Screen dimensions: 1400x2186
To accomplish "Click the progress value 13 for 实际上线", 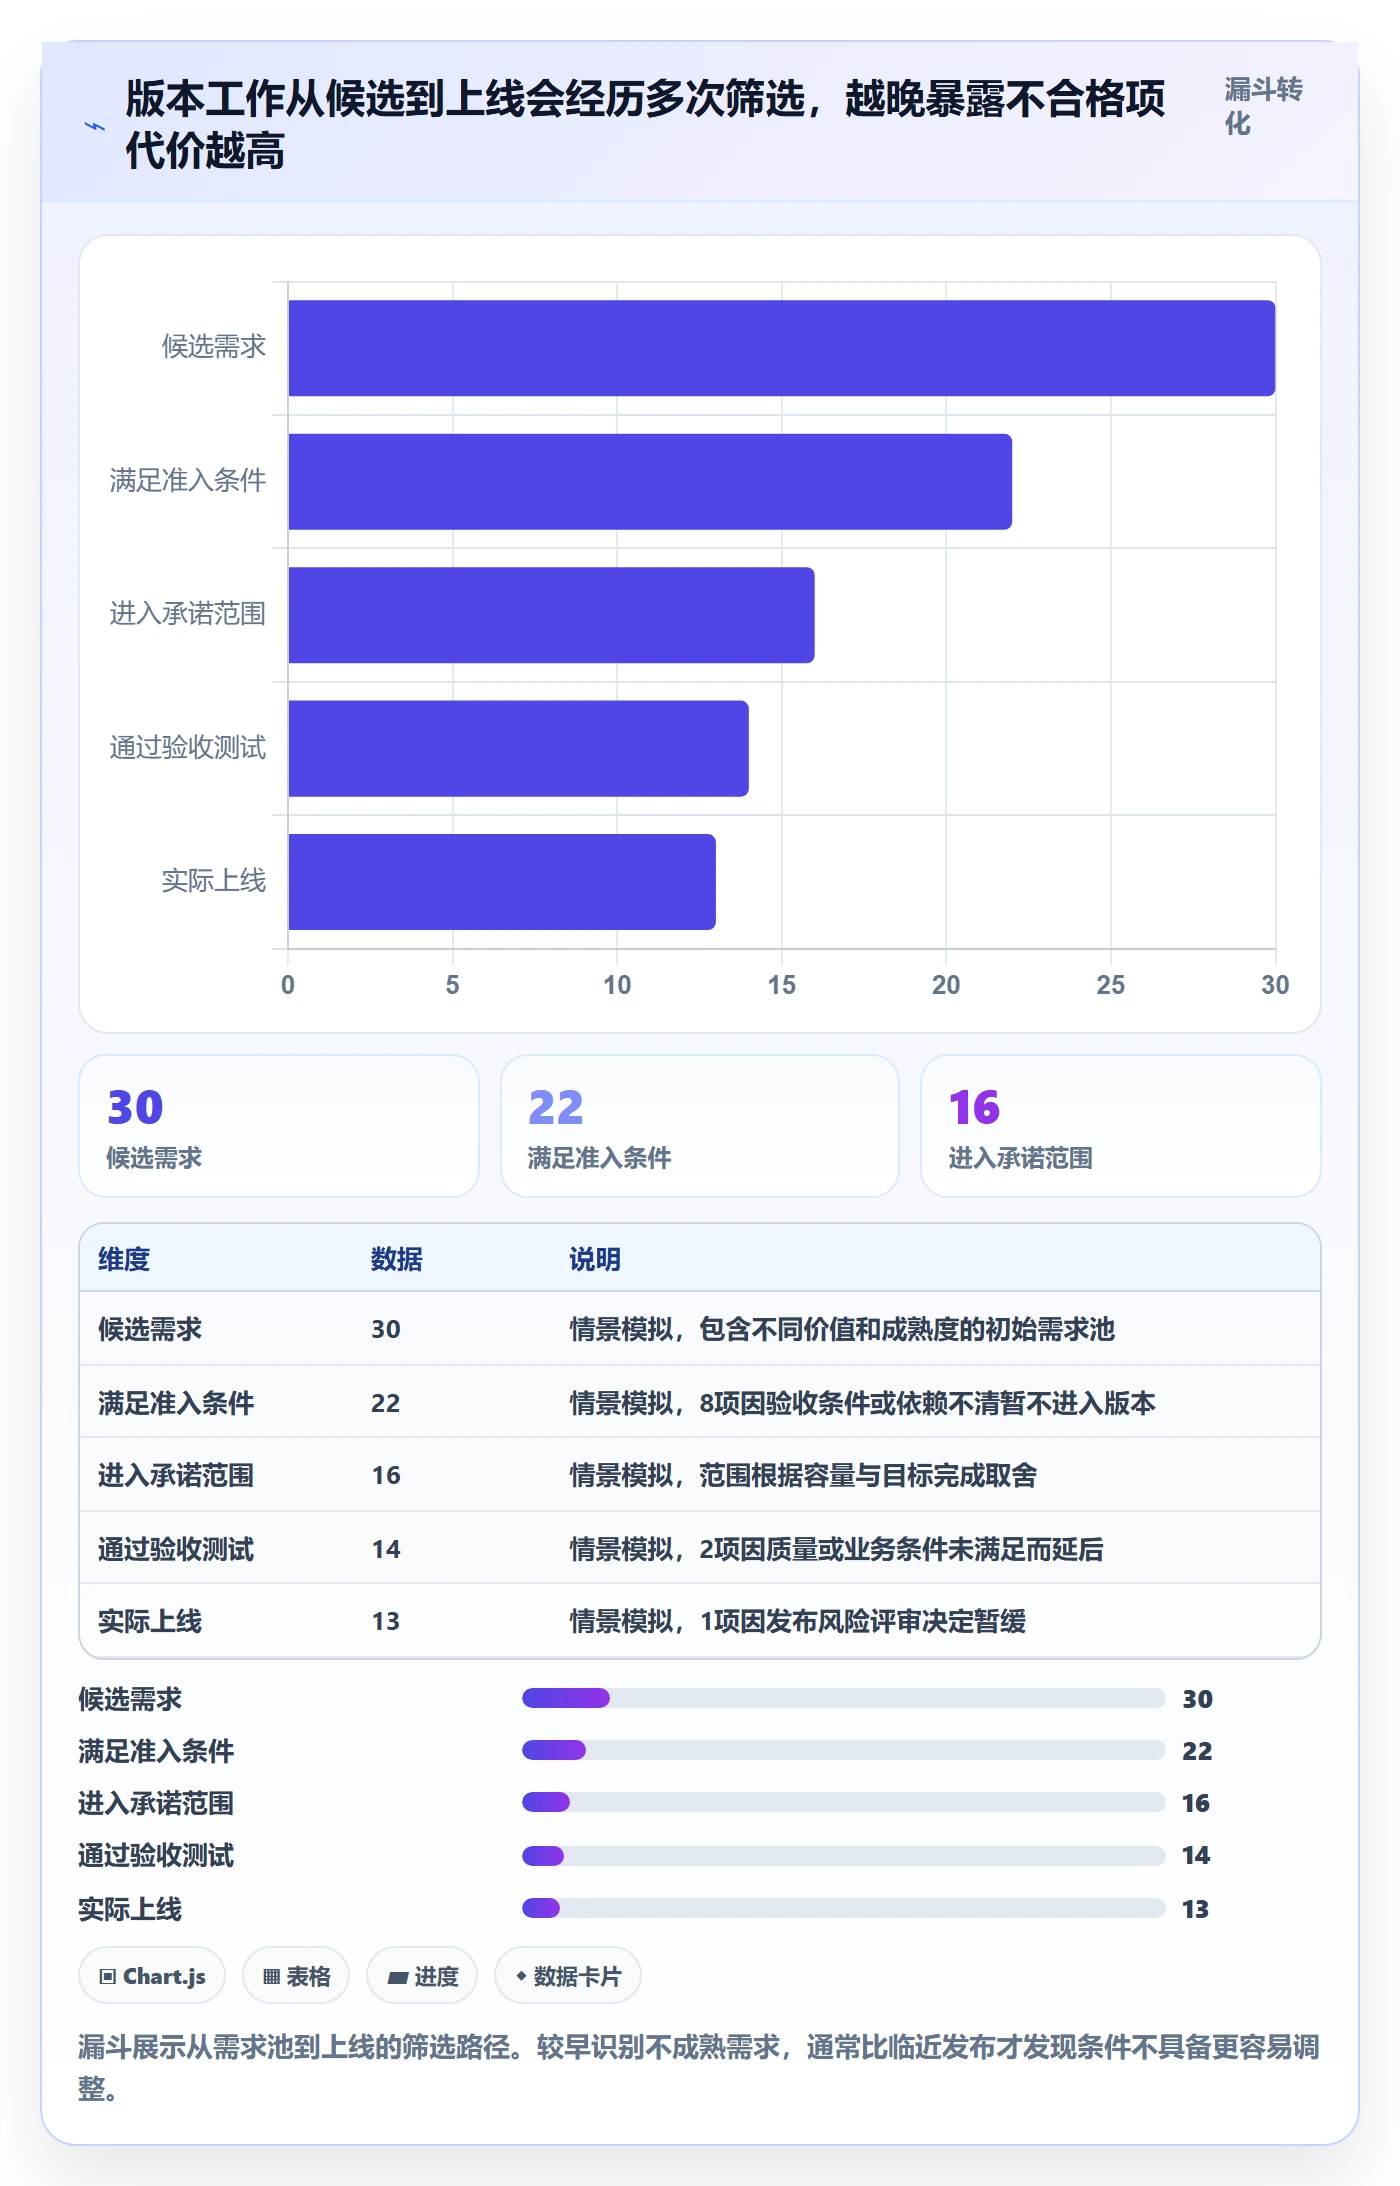I will click(1196, 1909).
